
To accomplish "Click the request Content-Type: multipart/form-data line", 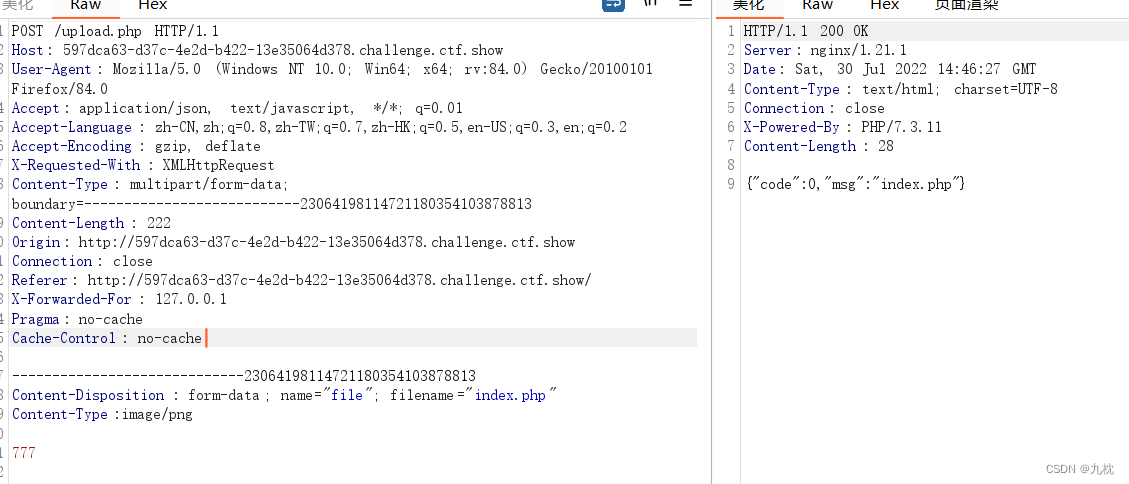I will point(150,184).
